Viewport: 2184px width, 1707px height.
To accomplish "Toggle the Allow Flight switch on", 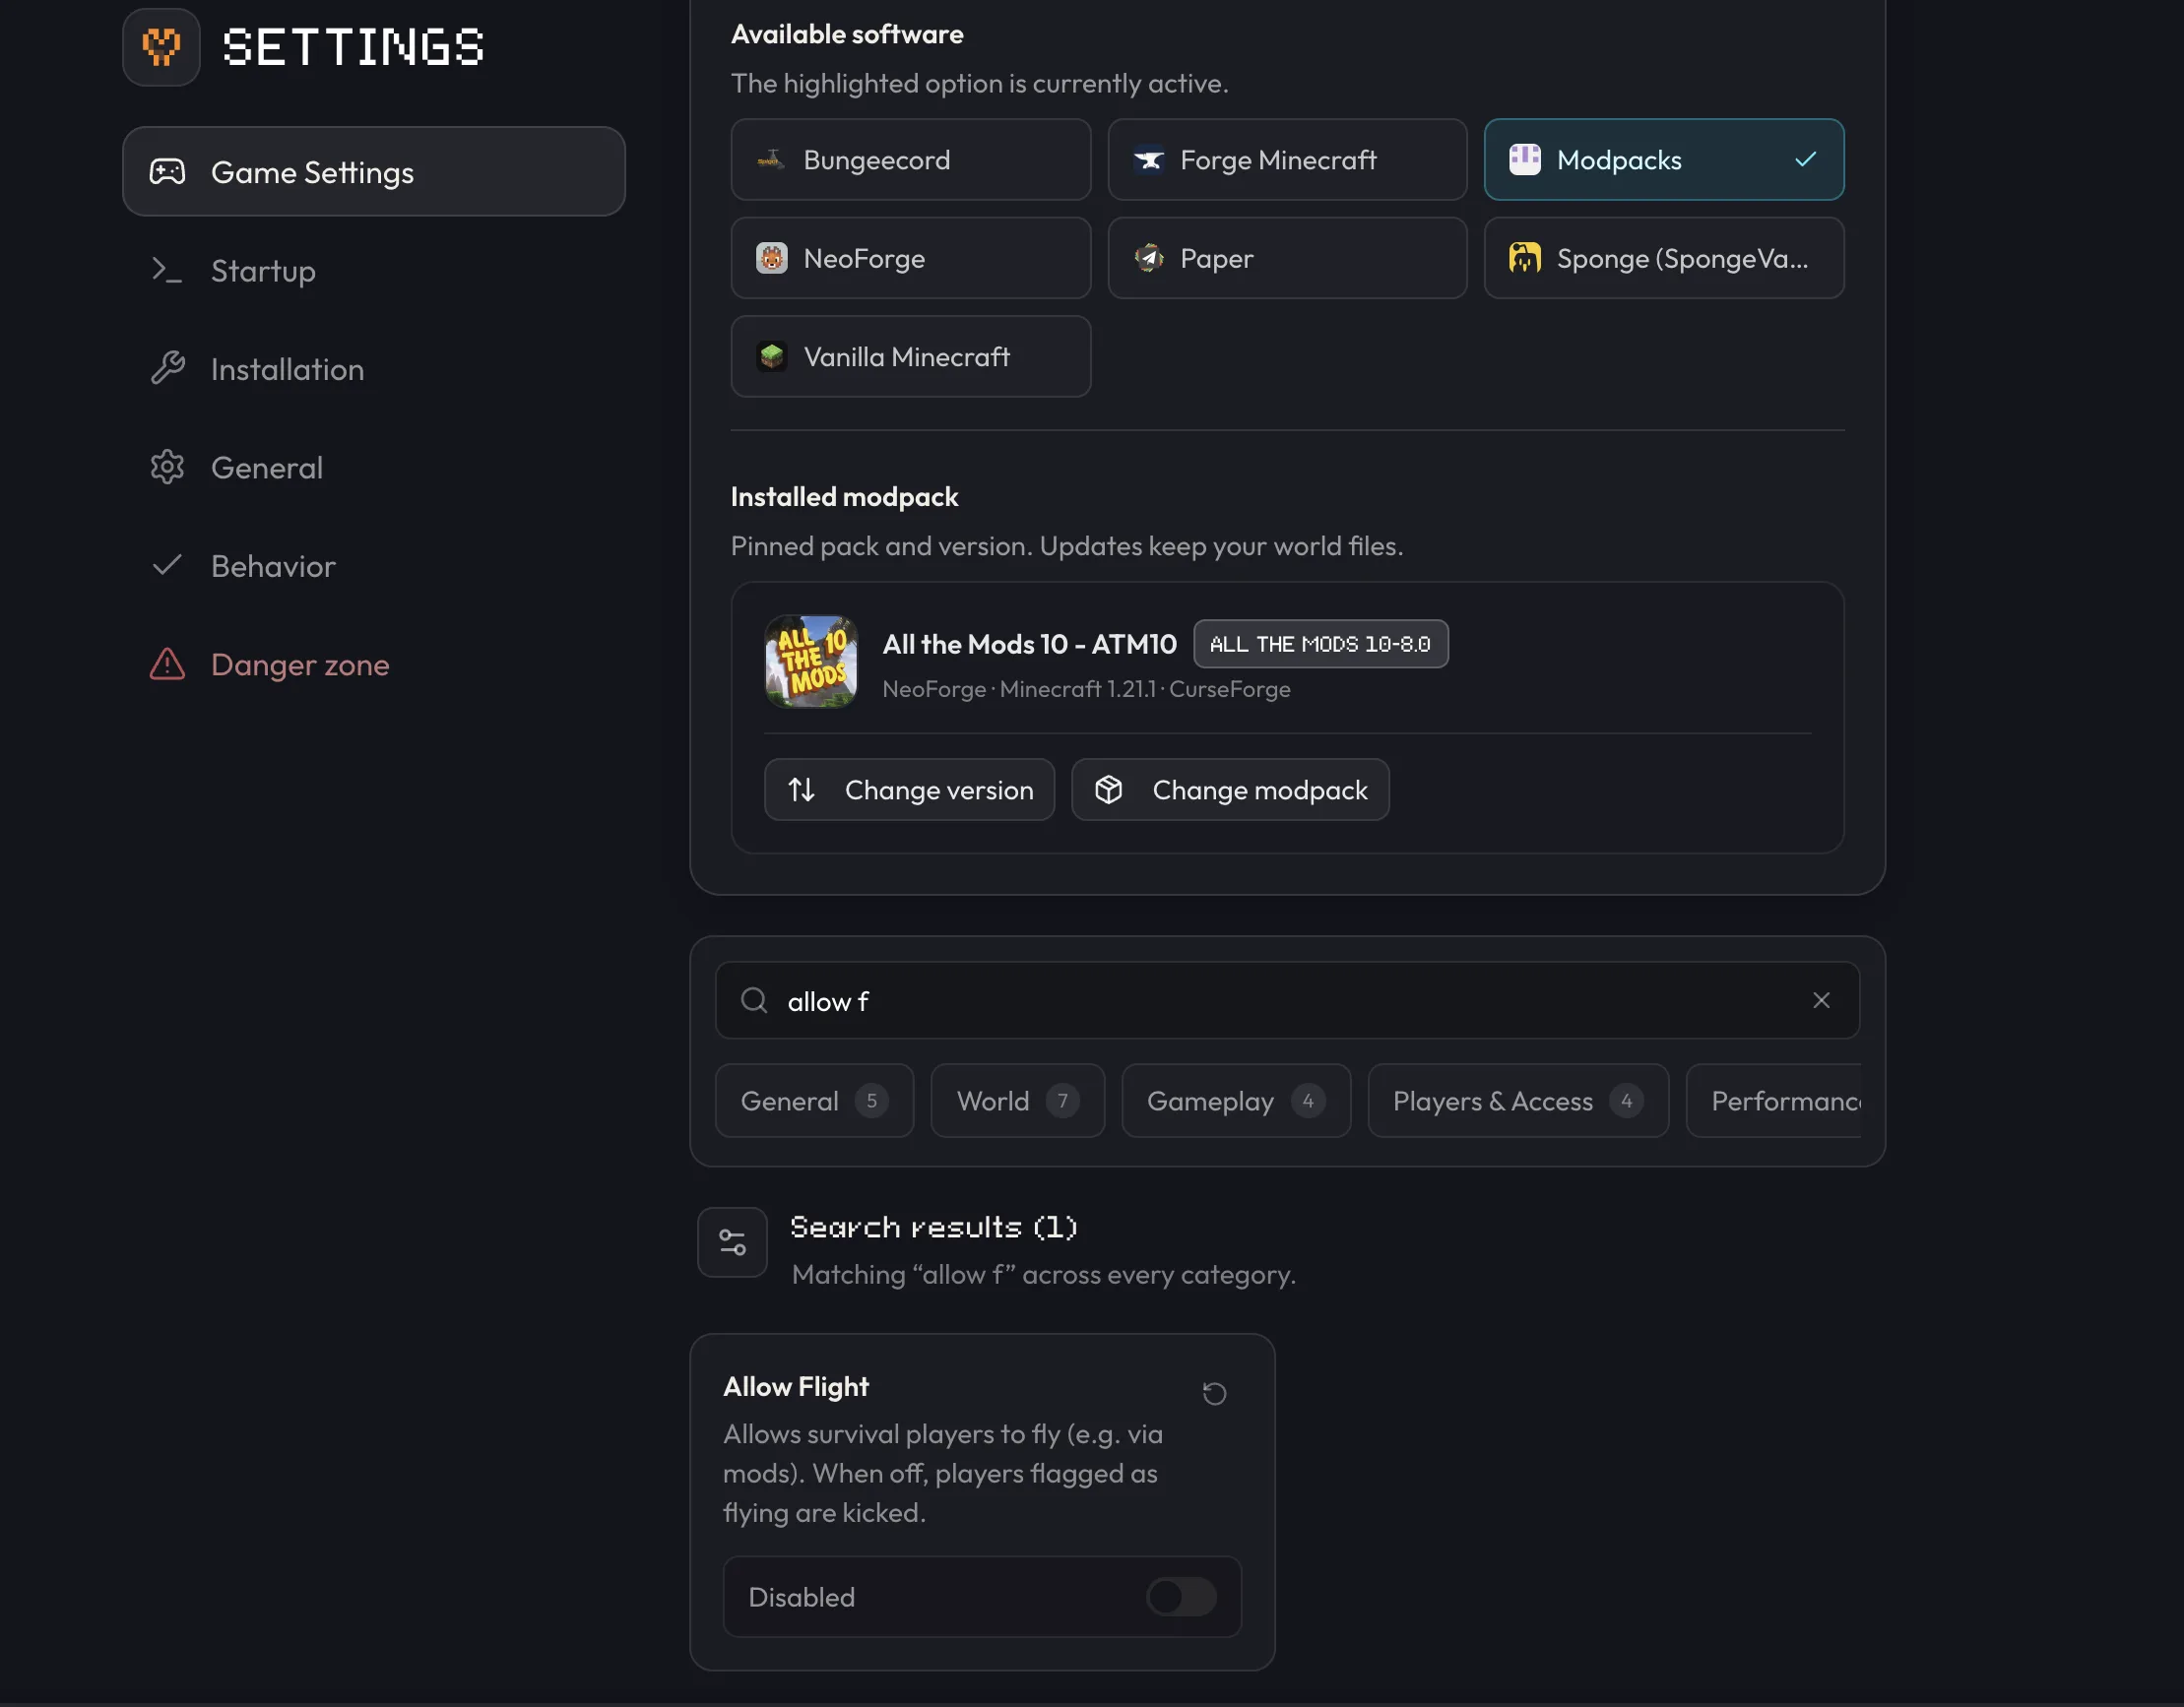I will pos(1181,1597).
